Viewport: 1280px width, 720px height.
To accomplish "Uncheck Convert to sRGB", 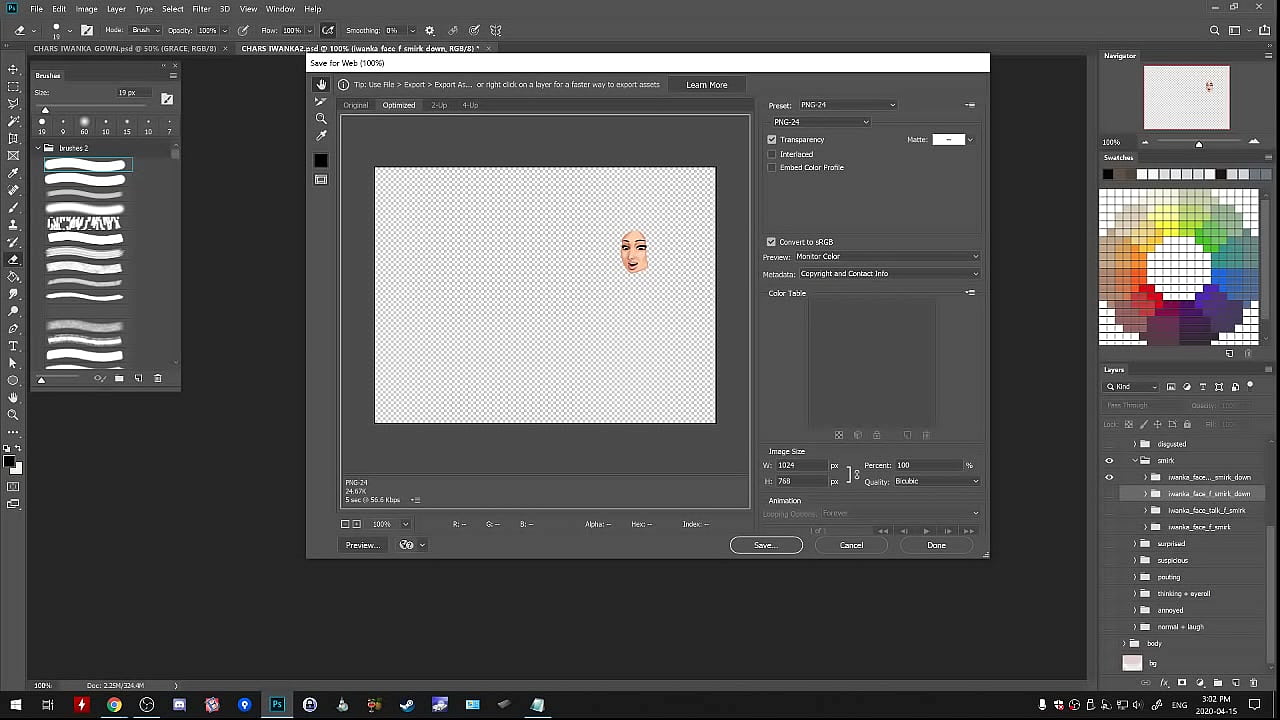I will [771, 242].
